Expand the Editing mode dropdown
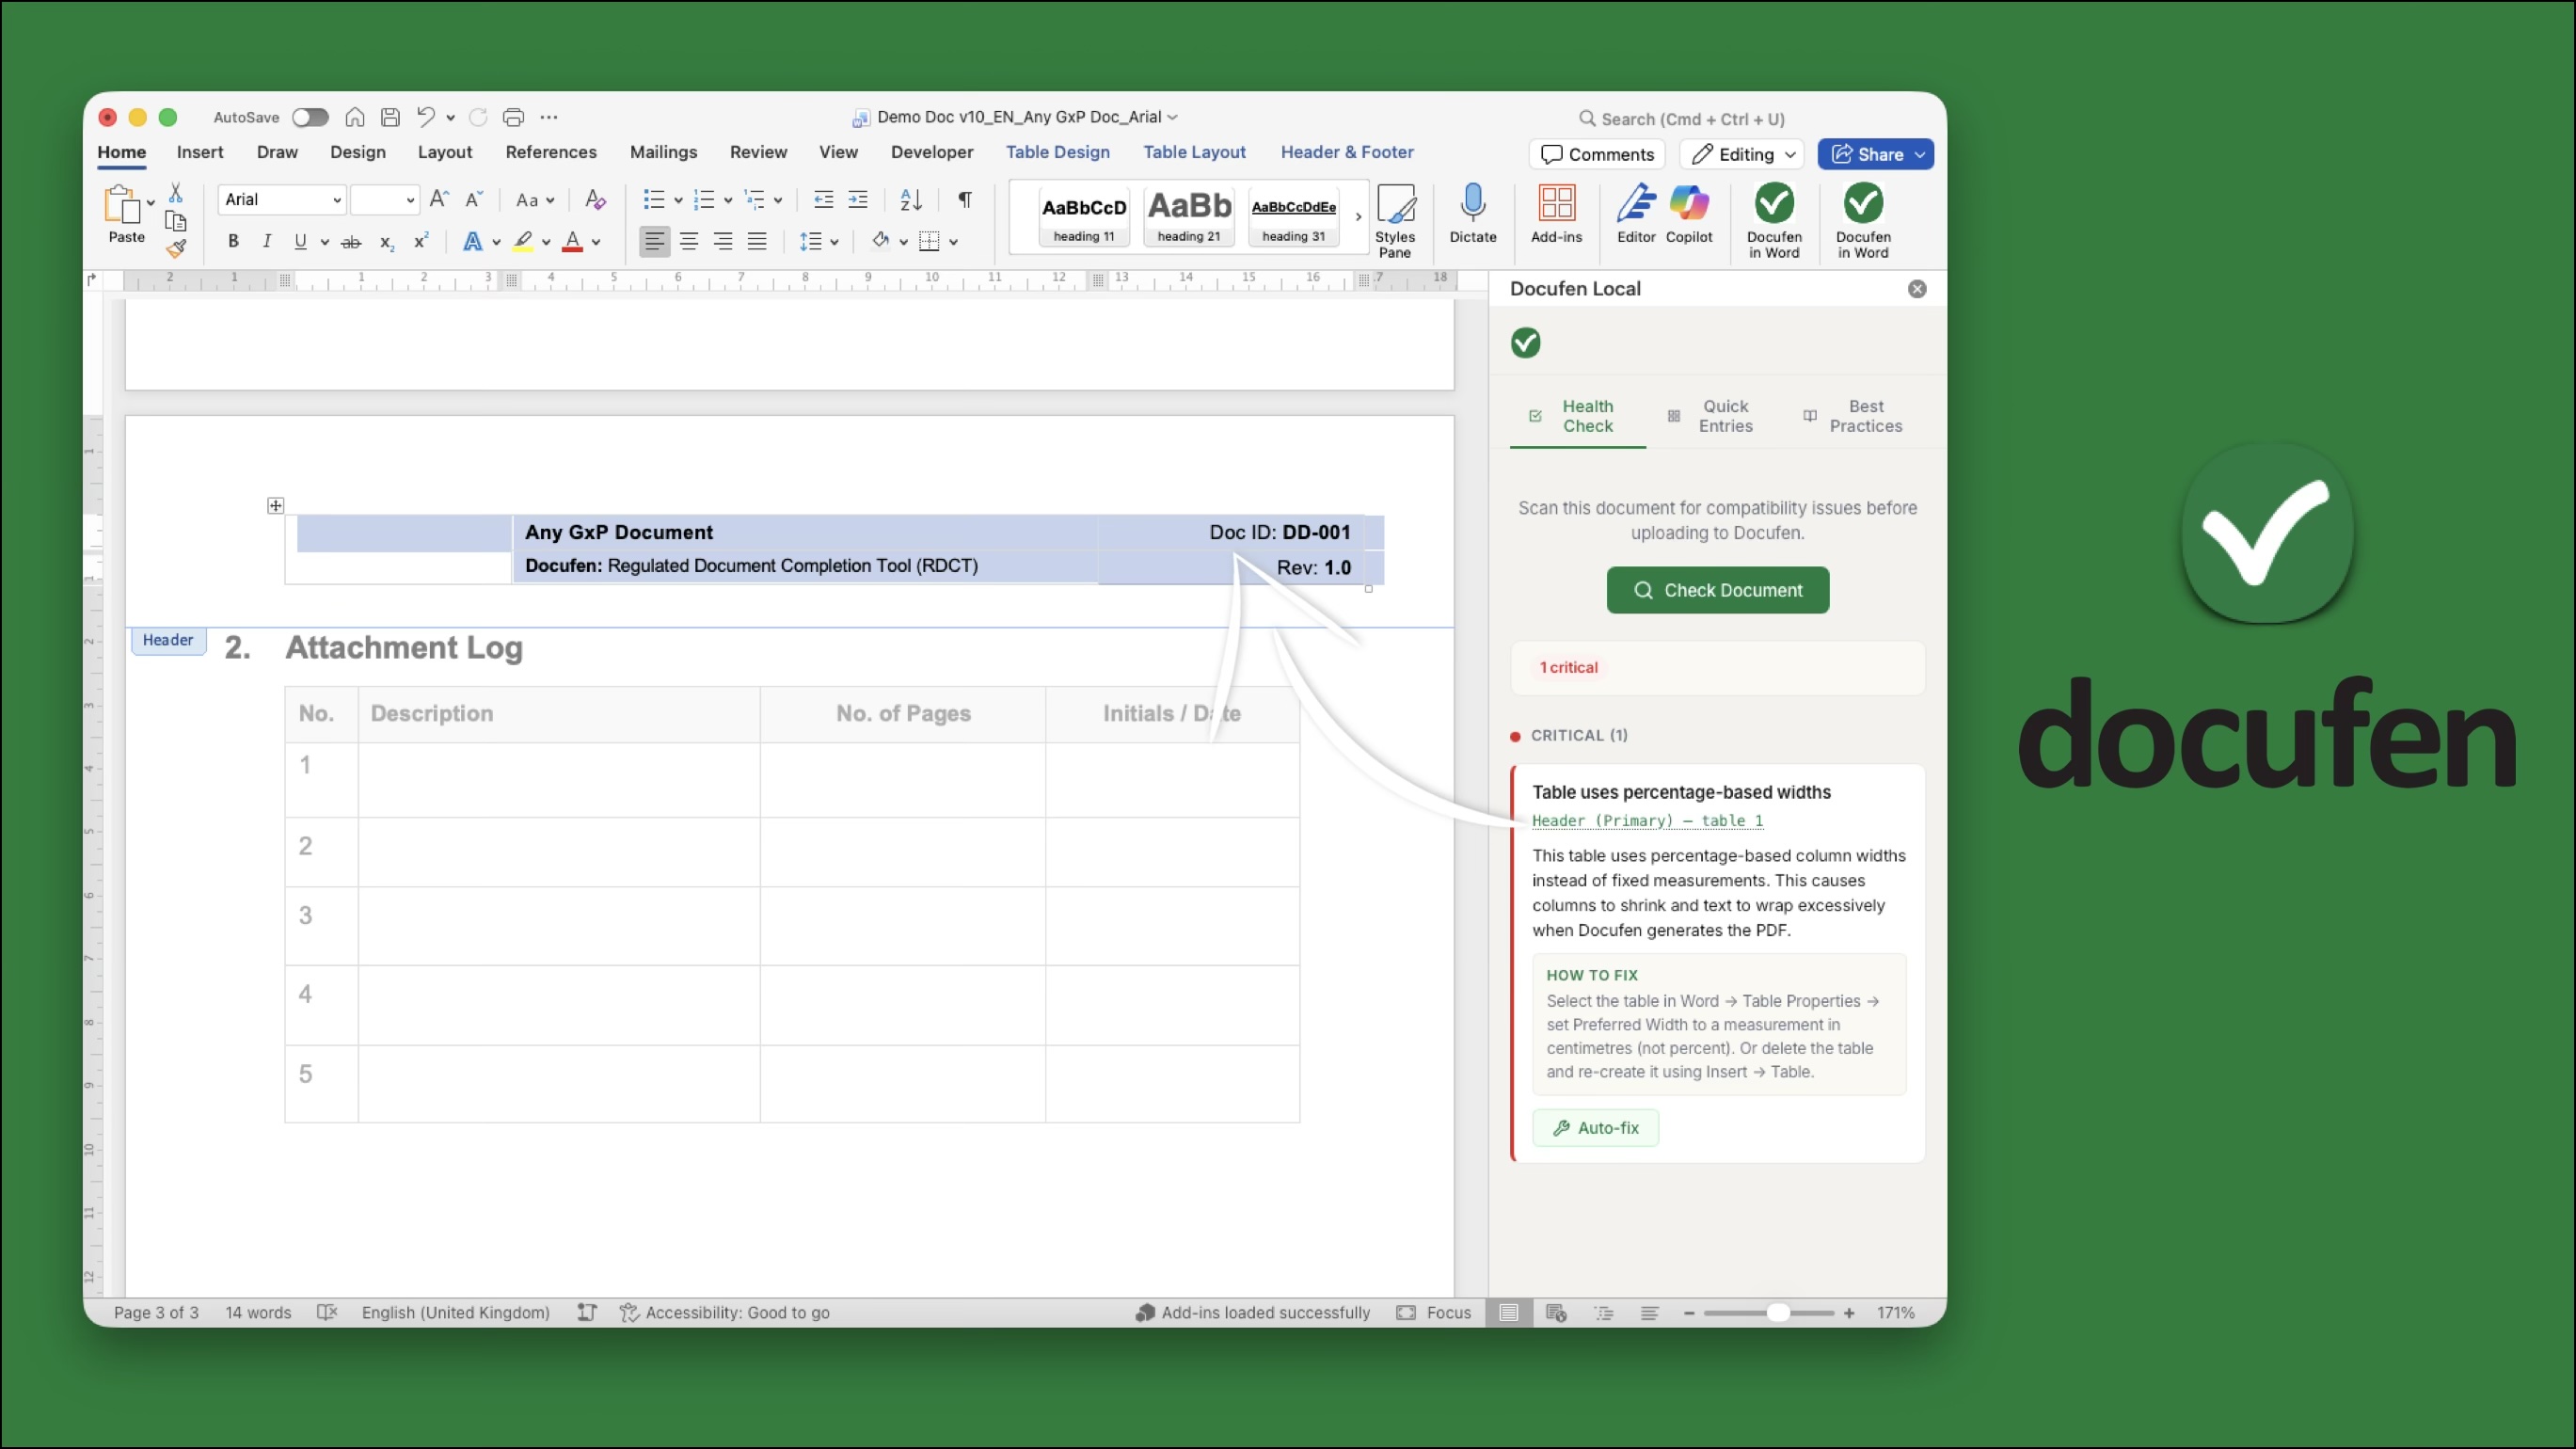Image resolution: width=2576 pixels, height=1449 pixels. coord(1744,154)
